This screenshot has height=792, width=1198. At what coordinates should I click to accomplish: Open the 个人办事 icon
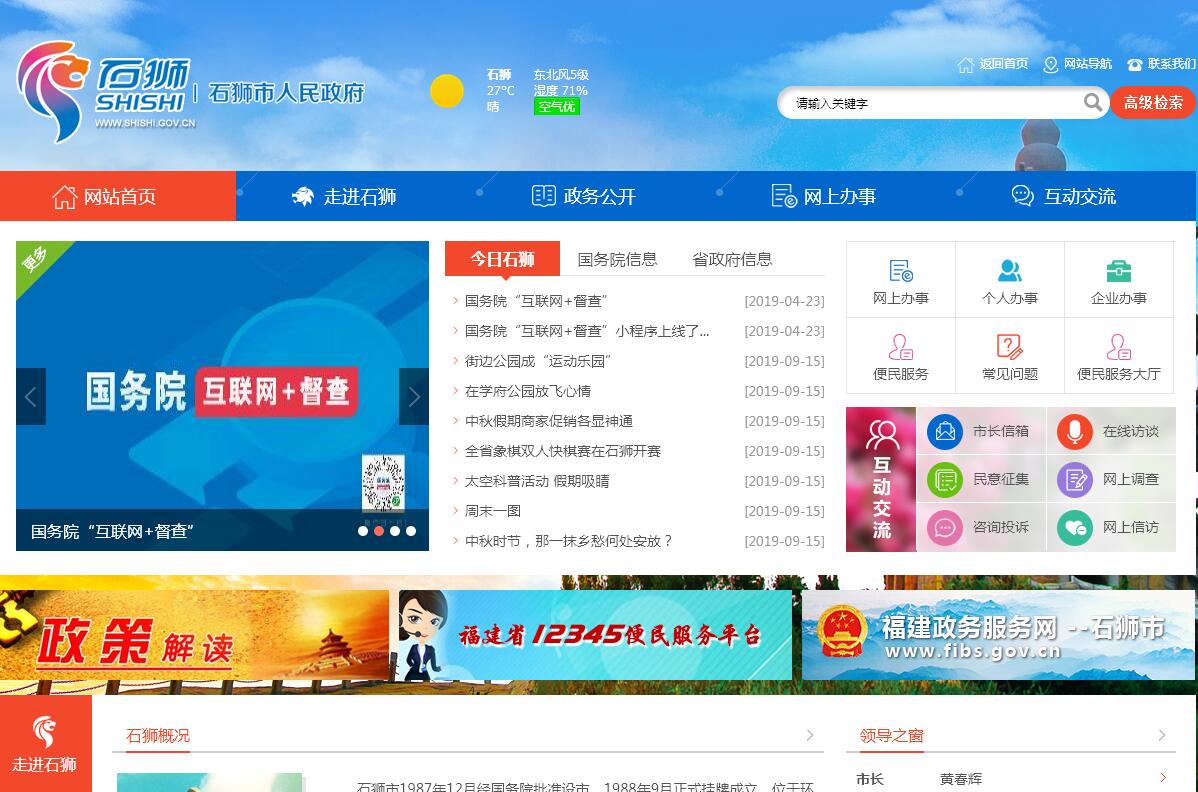tap(1010, 271)
